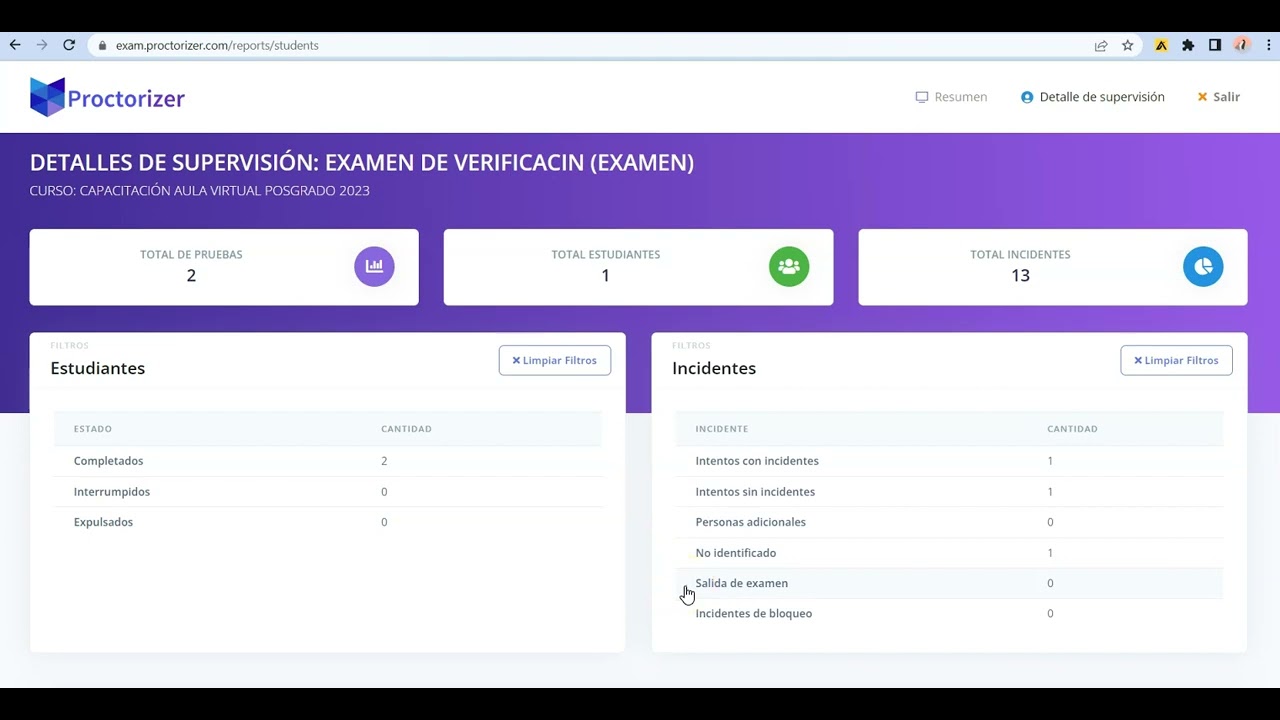1280x720 pixels.
Task: Open the browser three-dot menu
Action: click(1269, 45)
